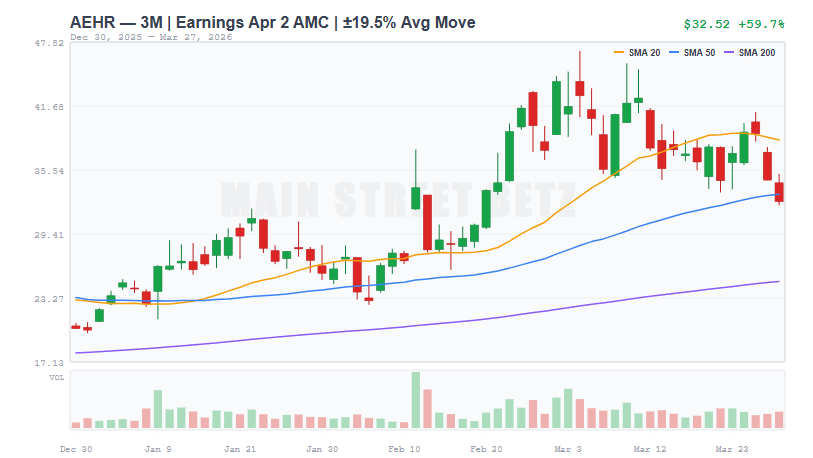Click the Mar 3 date axis label
The width and height of the screenshot is (813, 458).
click(568, 449)
